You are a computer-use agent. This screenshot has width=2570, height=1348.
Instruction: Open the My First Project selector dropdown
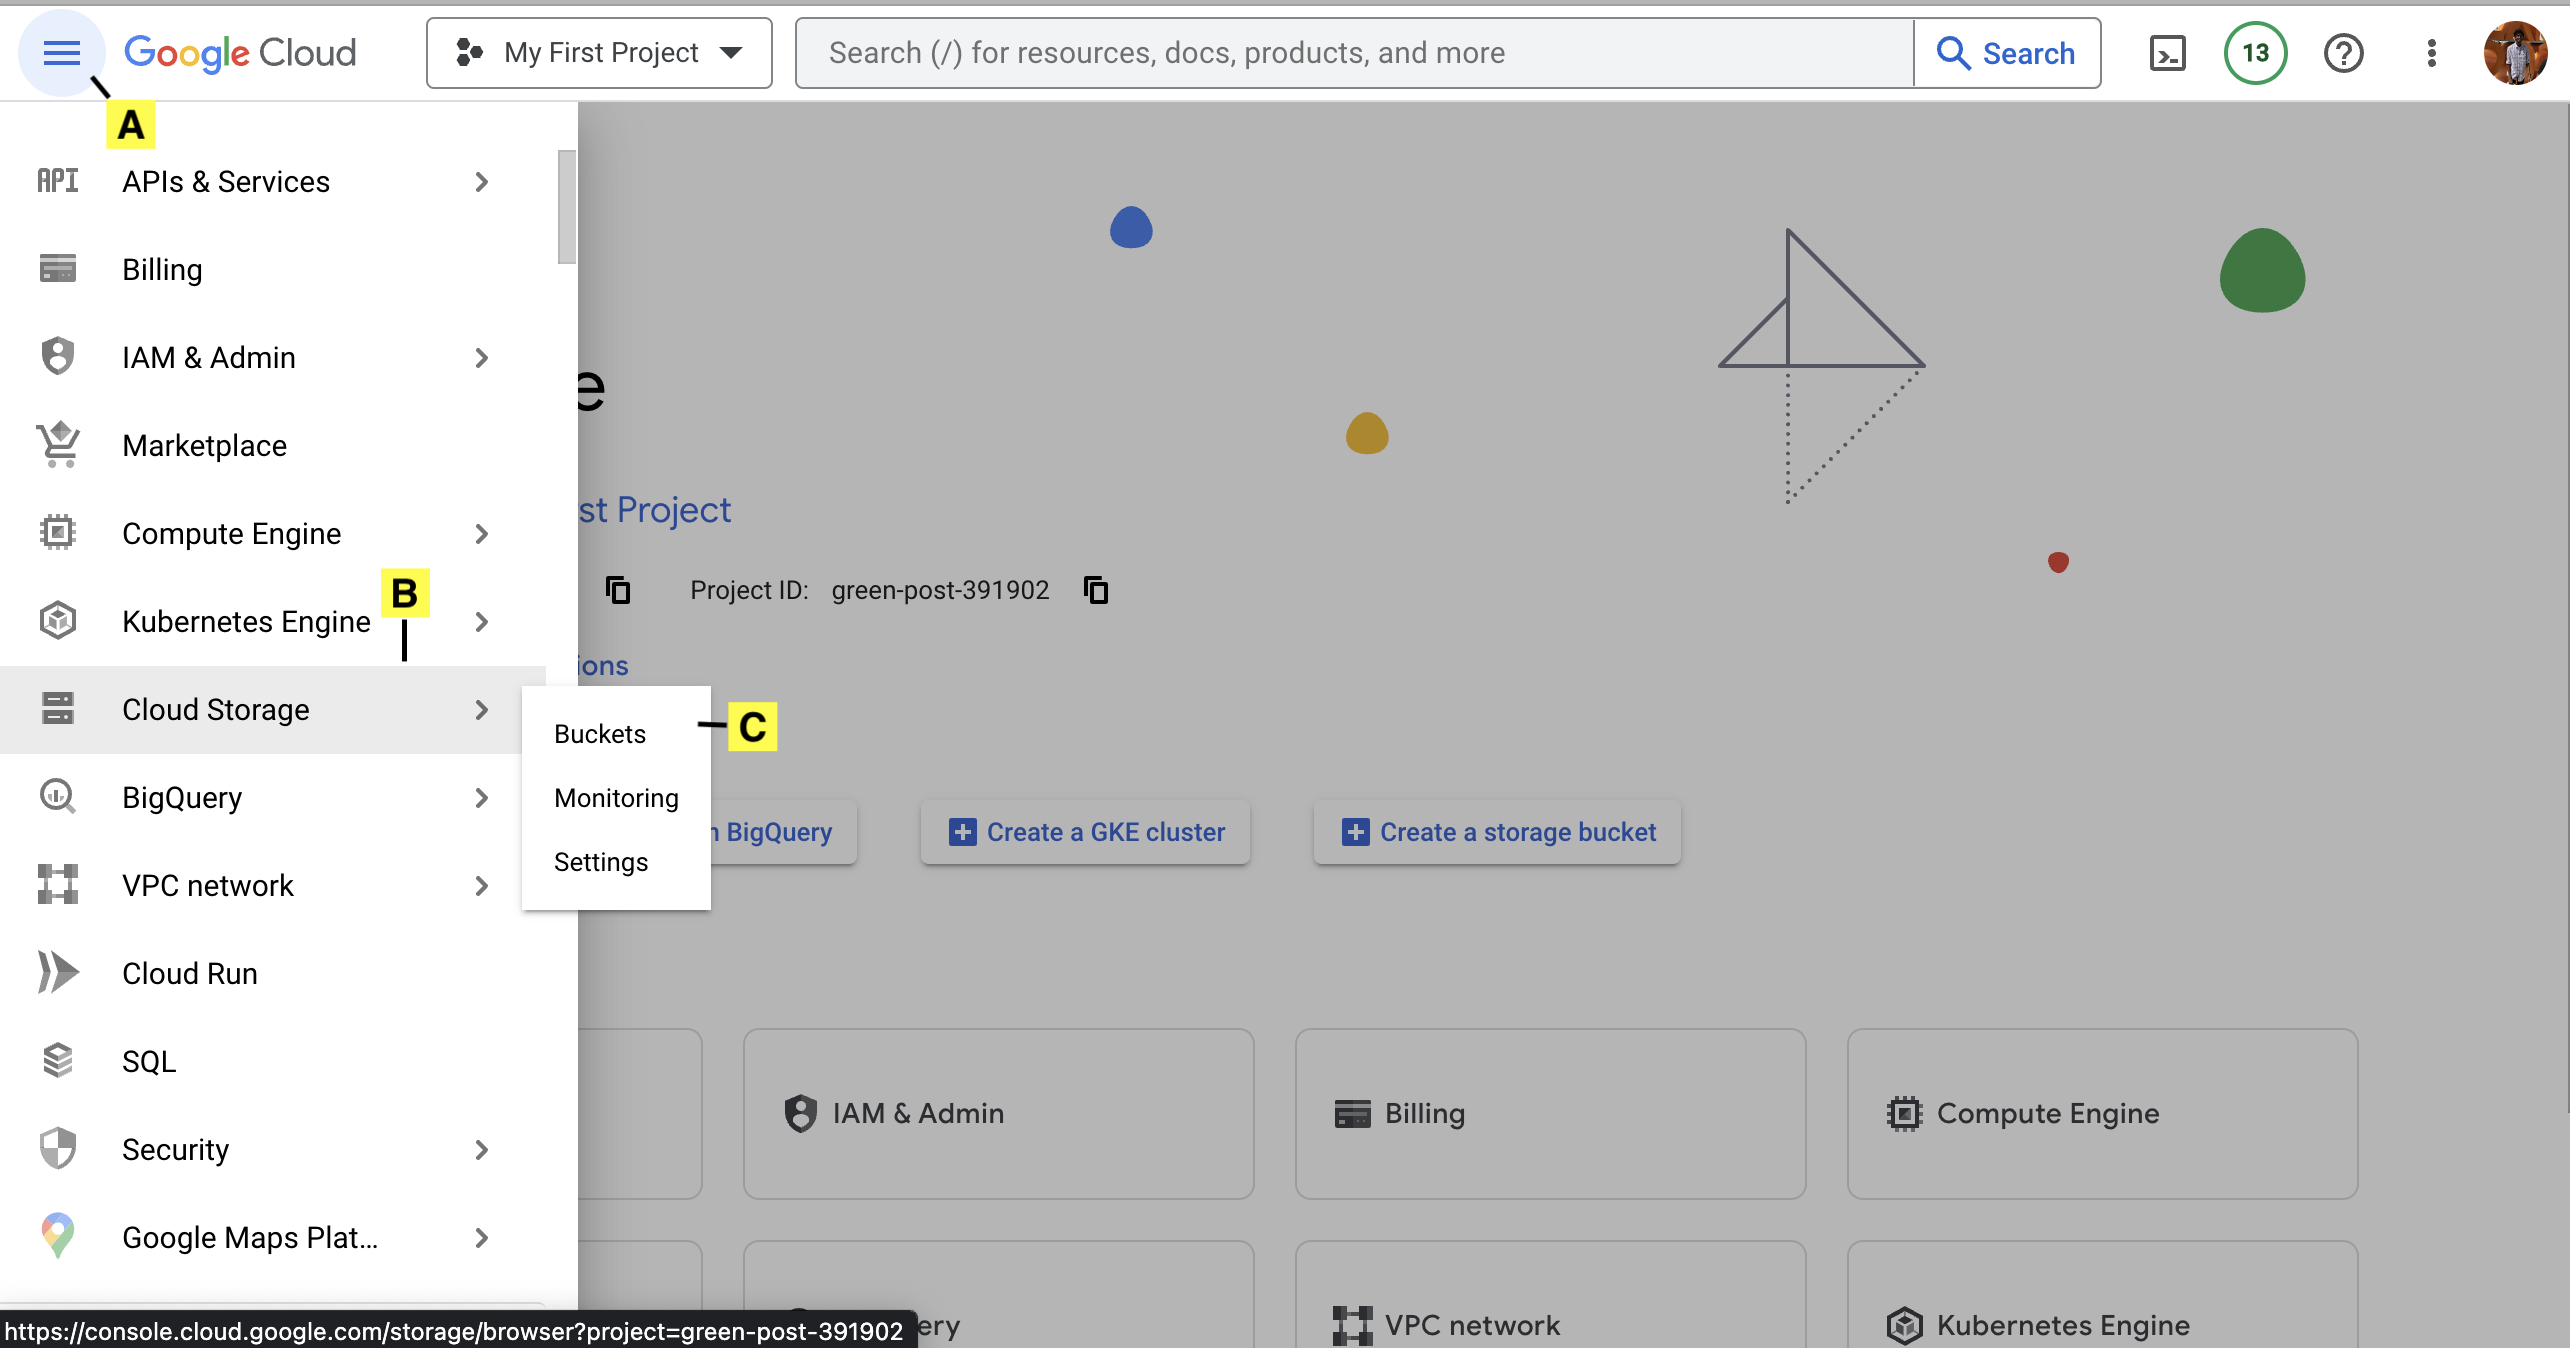coord(599,53)
